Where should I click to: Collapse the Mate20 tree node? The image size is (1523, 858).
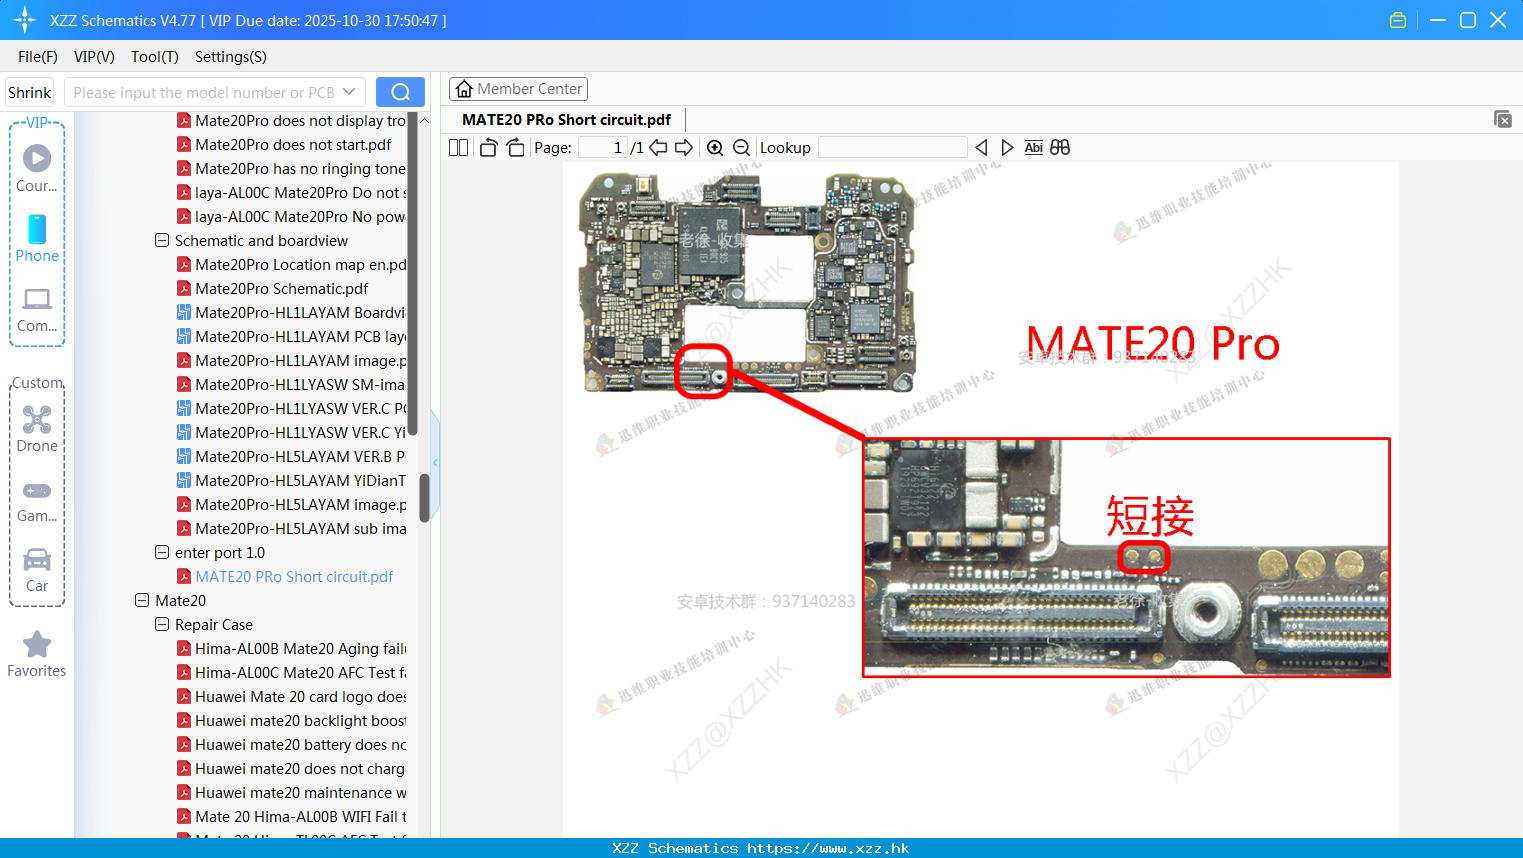tap(142, 601)
